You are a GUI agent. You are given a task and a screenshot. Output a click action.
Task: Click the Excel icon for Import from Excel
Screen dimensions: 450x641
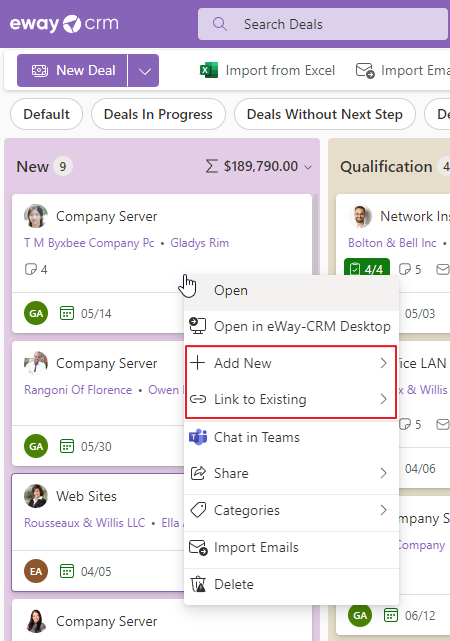(209, 70)
